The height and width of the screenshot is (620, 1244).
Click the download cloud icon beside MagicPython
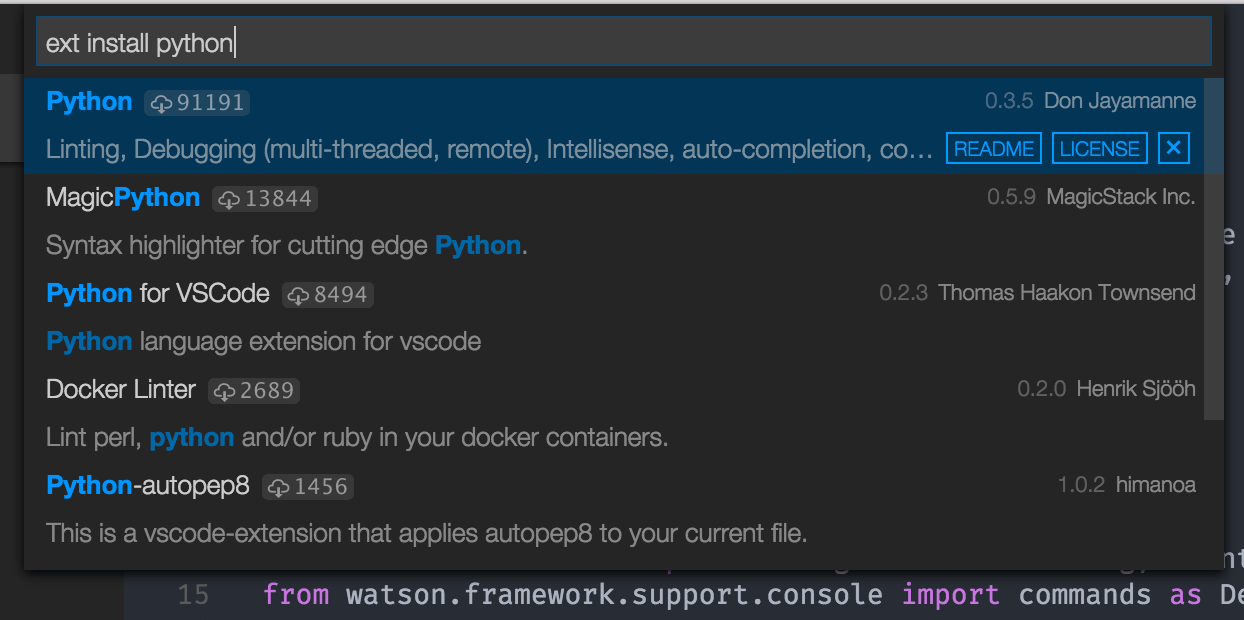coord(229,199)
